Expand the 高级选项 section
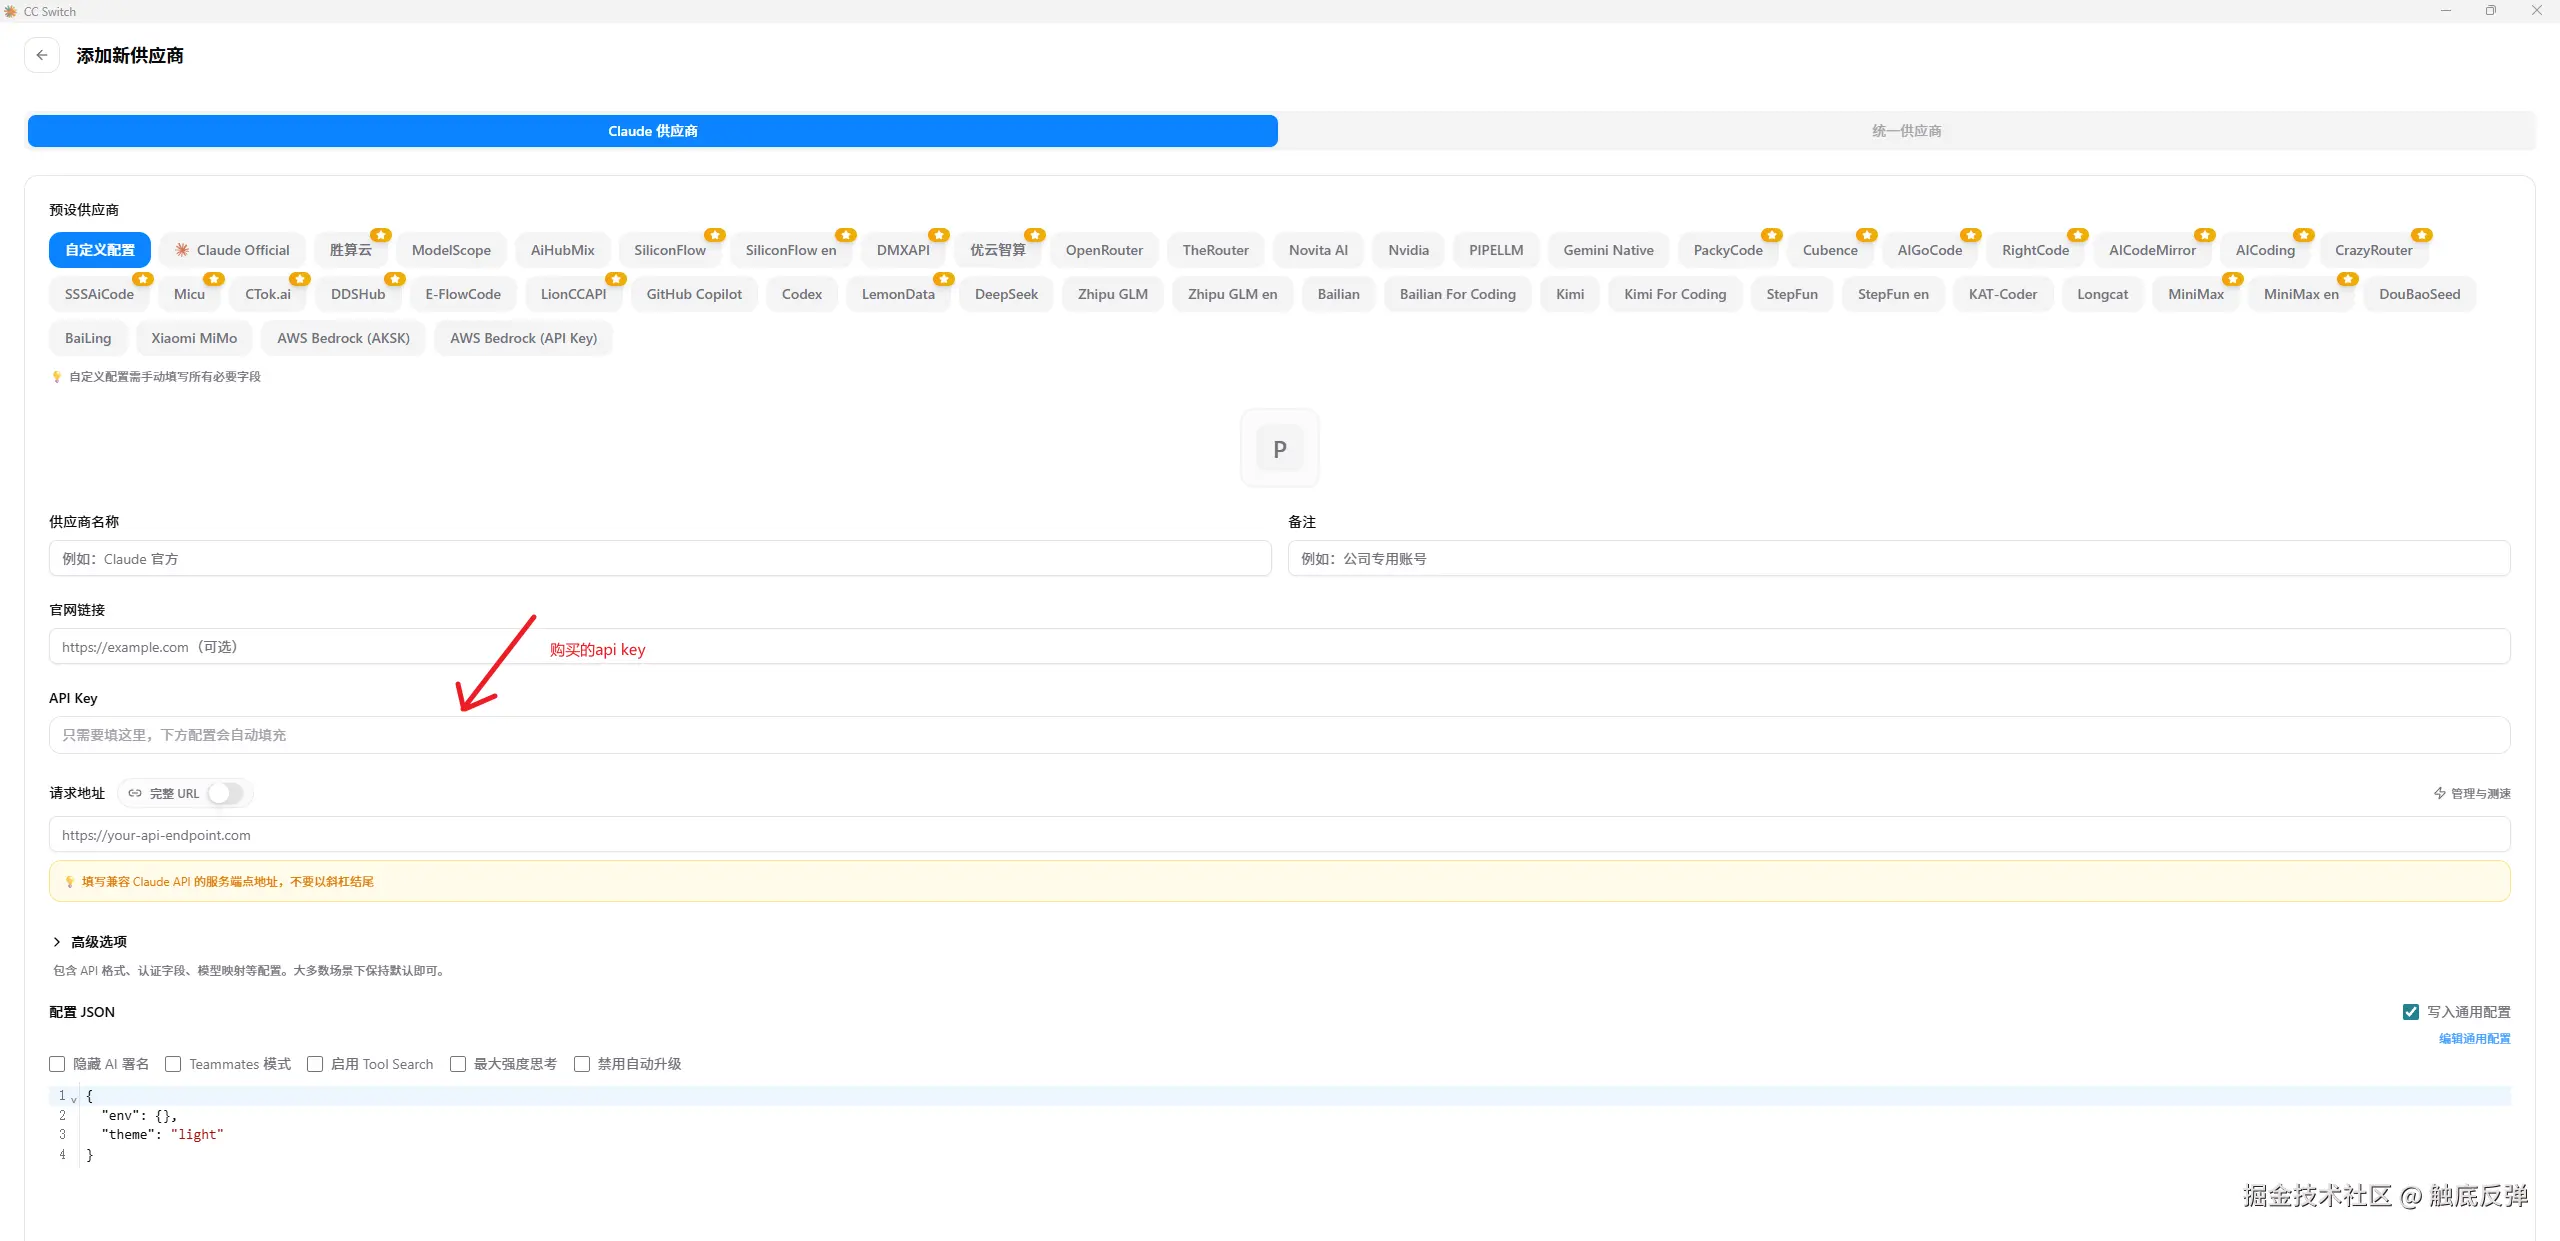This screenshot has height=1241, width=2560. point(89,942)
